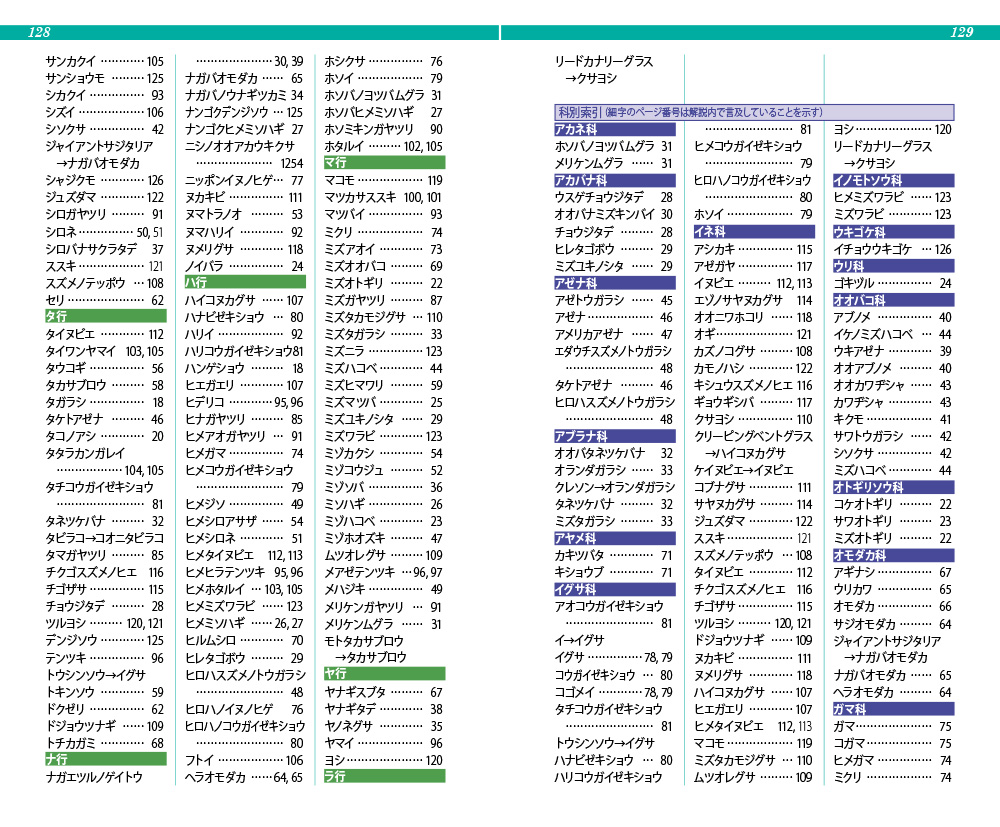The image size is (1000, 827).
Task: Click the トチカガミ 68 entry
Action: pos(105,743)
